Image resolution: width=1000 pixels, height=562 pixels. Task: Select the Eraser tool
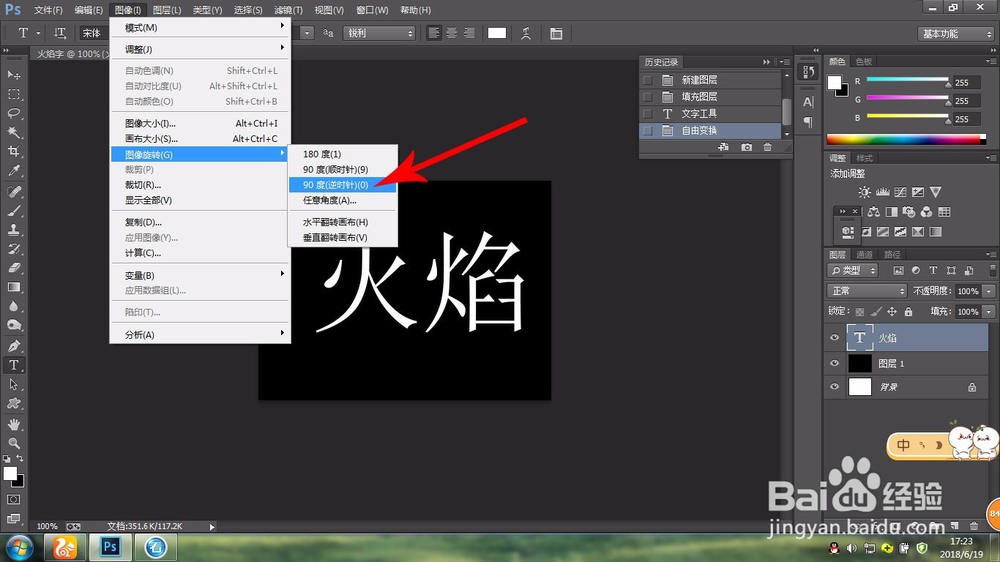(13, 268)
